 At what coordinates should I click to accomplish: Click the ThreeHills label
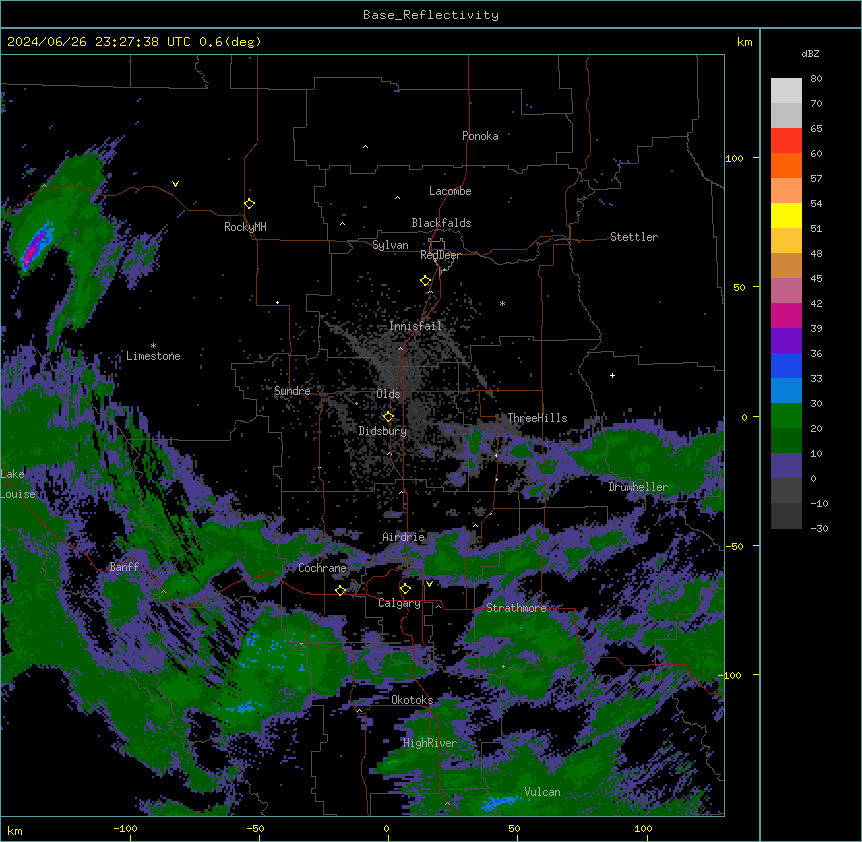point(537,418)
